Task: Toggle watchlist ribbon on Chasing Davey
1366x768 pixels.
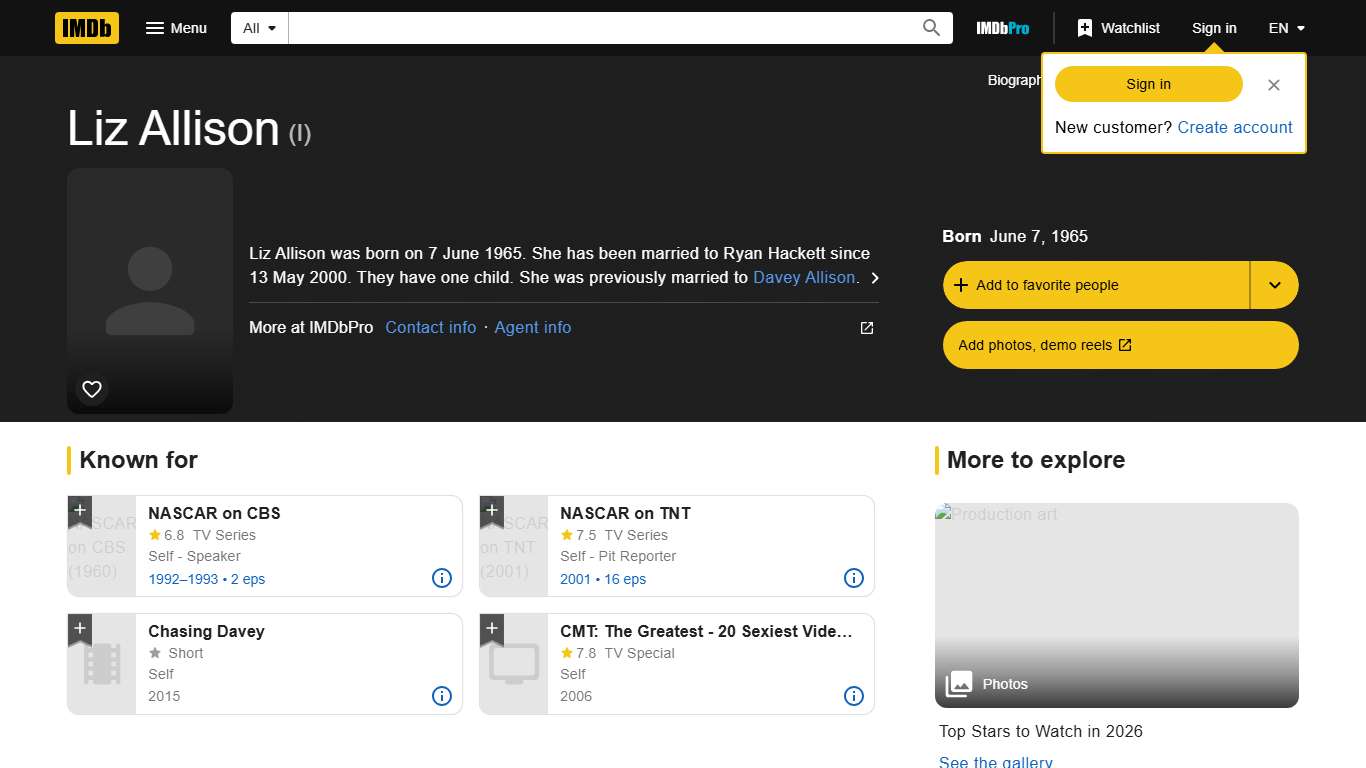Action: click(80, 629)
